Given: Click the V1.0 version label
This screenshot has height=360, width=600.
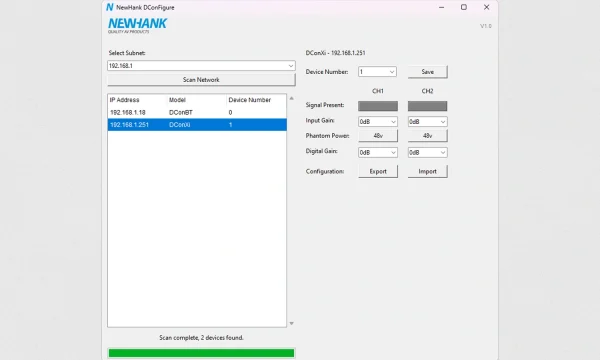Looking at the screenshot, I should tap(486, 26).
